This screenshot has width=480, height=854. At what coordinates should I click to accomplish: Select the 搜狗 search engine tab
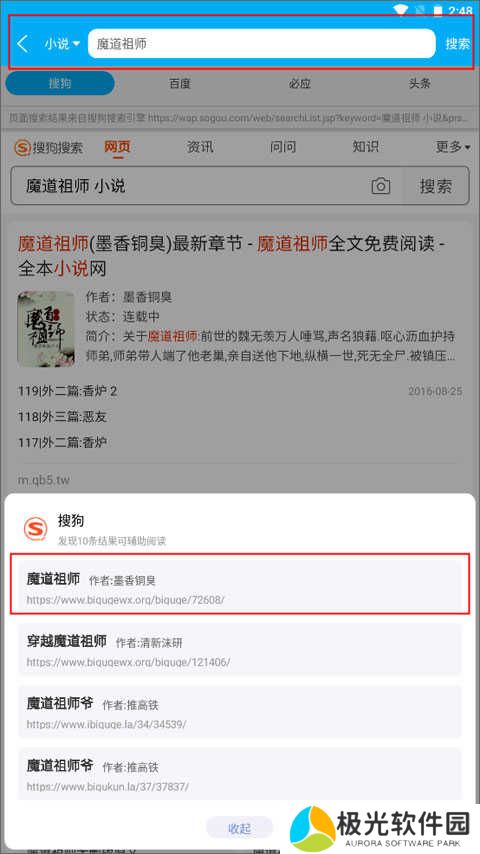click(60, 83)
